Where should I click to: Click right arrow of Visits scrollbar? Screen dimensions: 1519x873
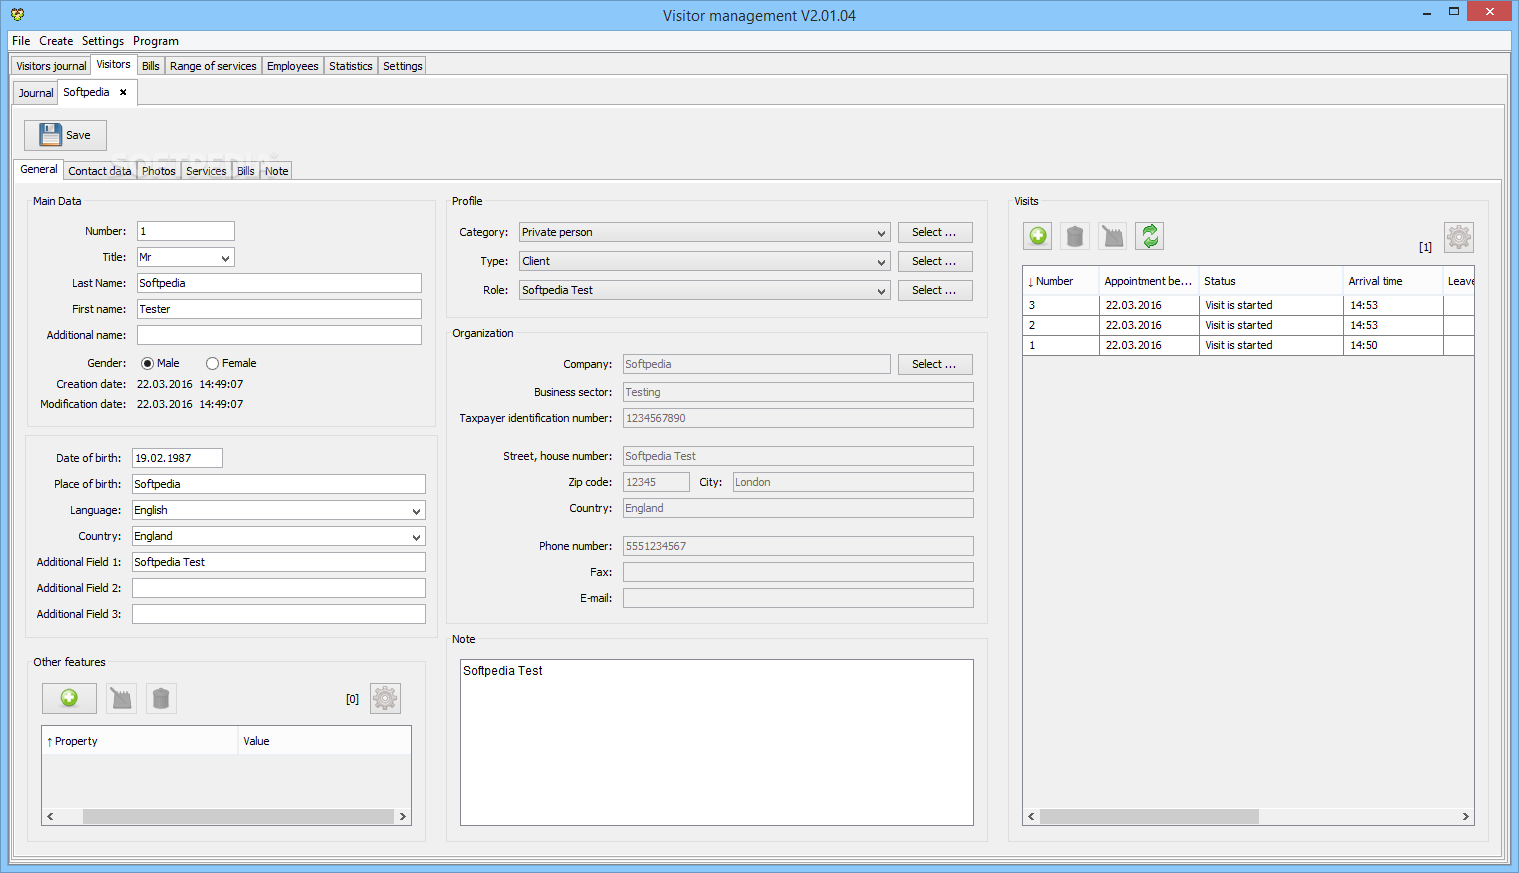click(1465, 817)
